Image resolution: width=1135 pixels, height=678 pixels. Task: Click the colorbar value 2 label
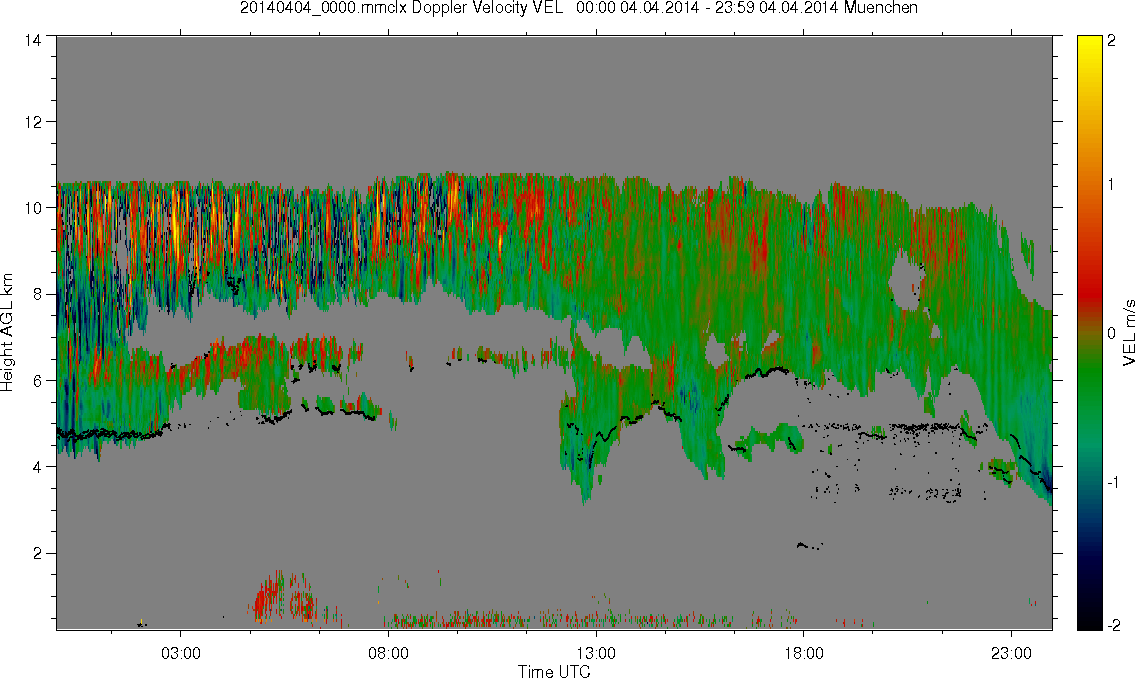pyautogui.click(x=1112, y=41)
